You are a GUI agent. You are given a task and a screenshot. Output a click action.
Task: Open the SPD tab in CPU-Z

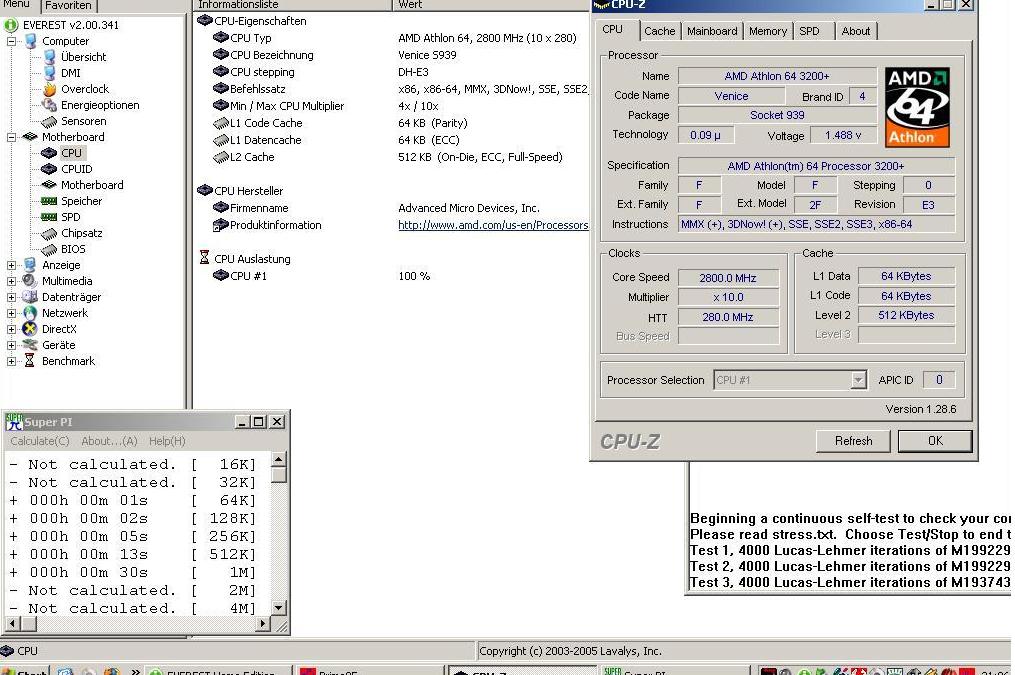click(x=809, y=31)
